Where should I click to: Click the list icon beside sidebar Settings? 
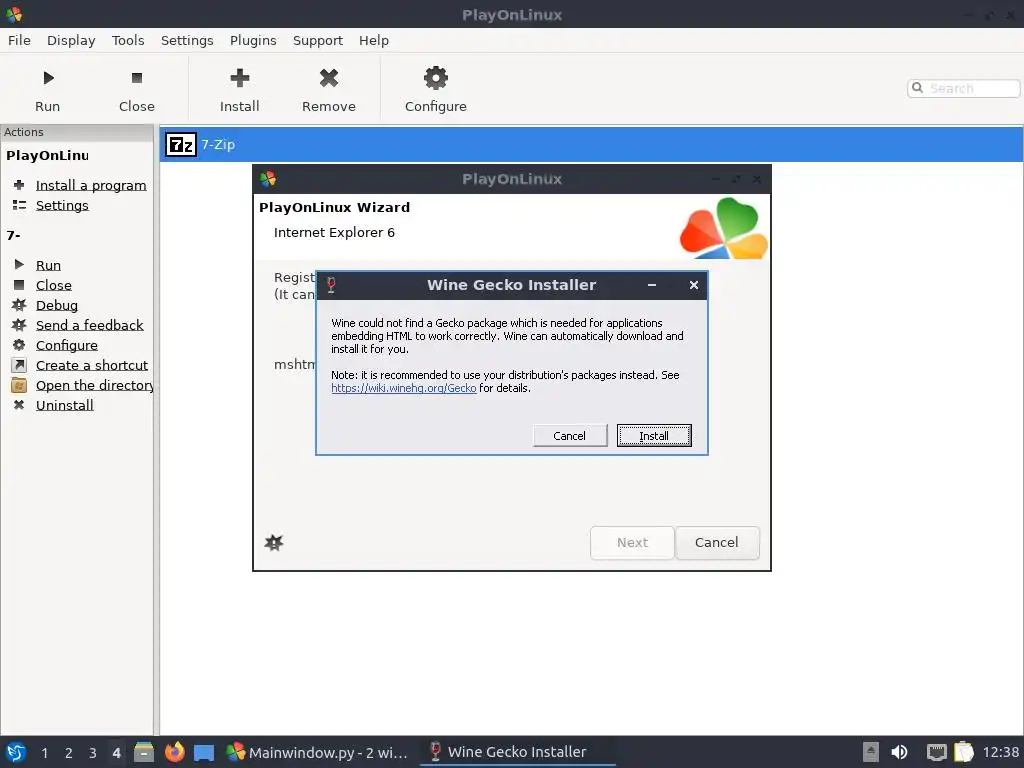[19, 205]
